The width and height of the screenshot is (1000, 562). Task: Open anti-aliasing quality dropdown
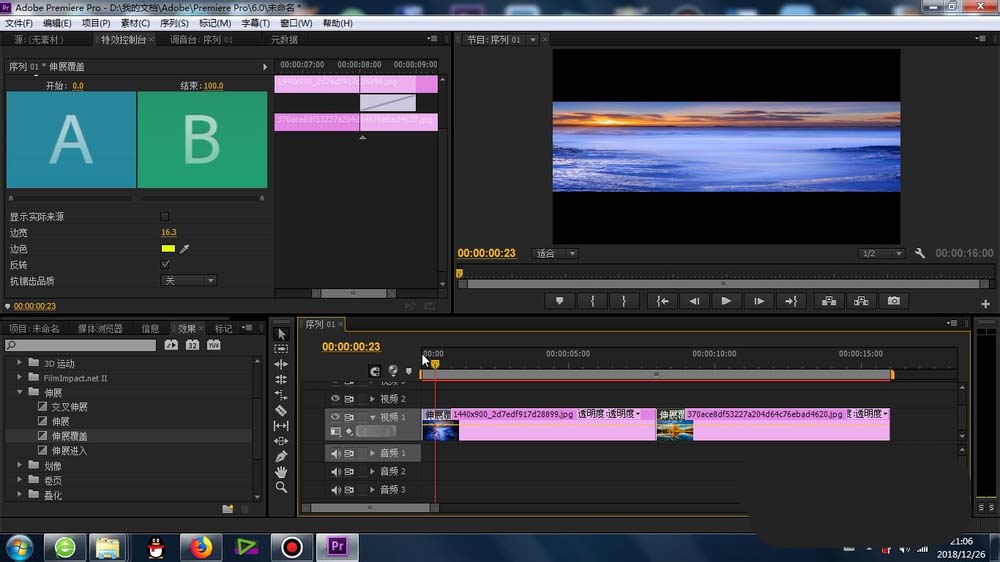click(188, 281)
